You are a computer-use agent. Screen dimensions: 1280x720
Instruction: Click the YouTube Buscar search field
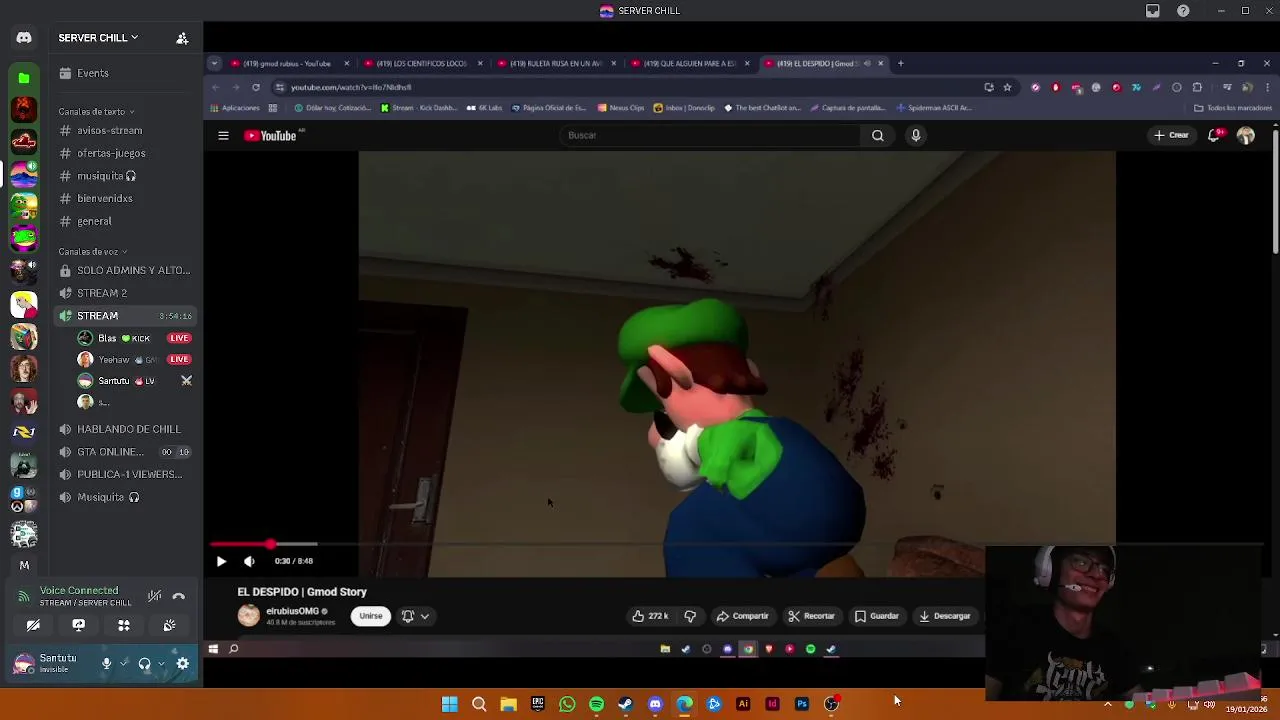click(x=710, y=136)
